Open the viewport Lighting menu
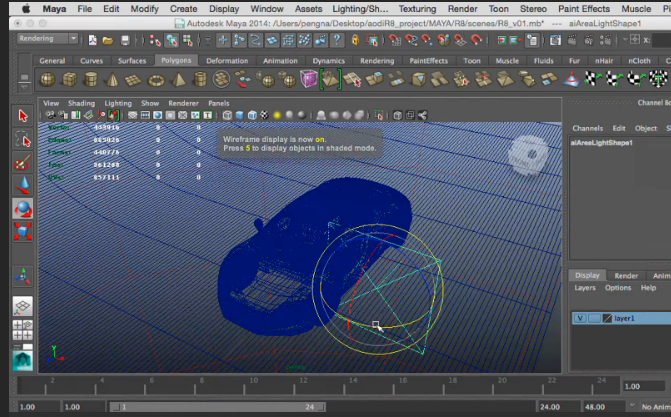 tap(118, 103)
